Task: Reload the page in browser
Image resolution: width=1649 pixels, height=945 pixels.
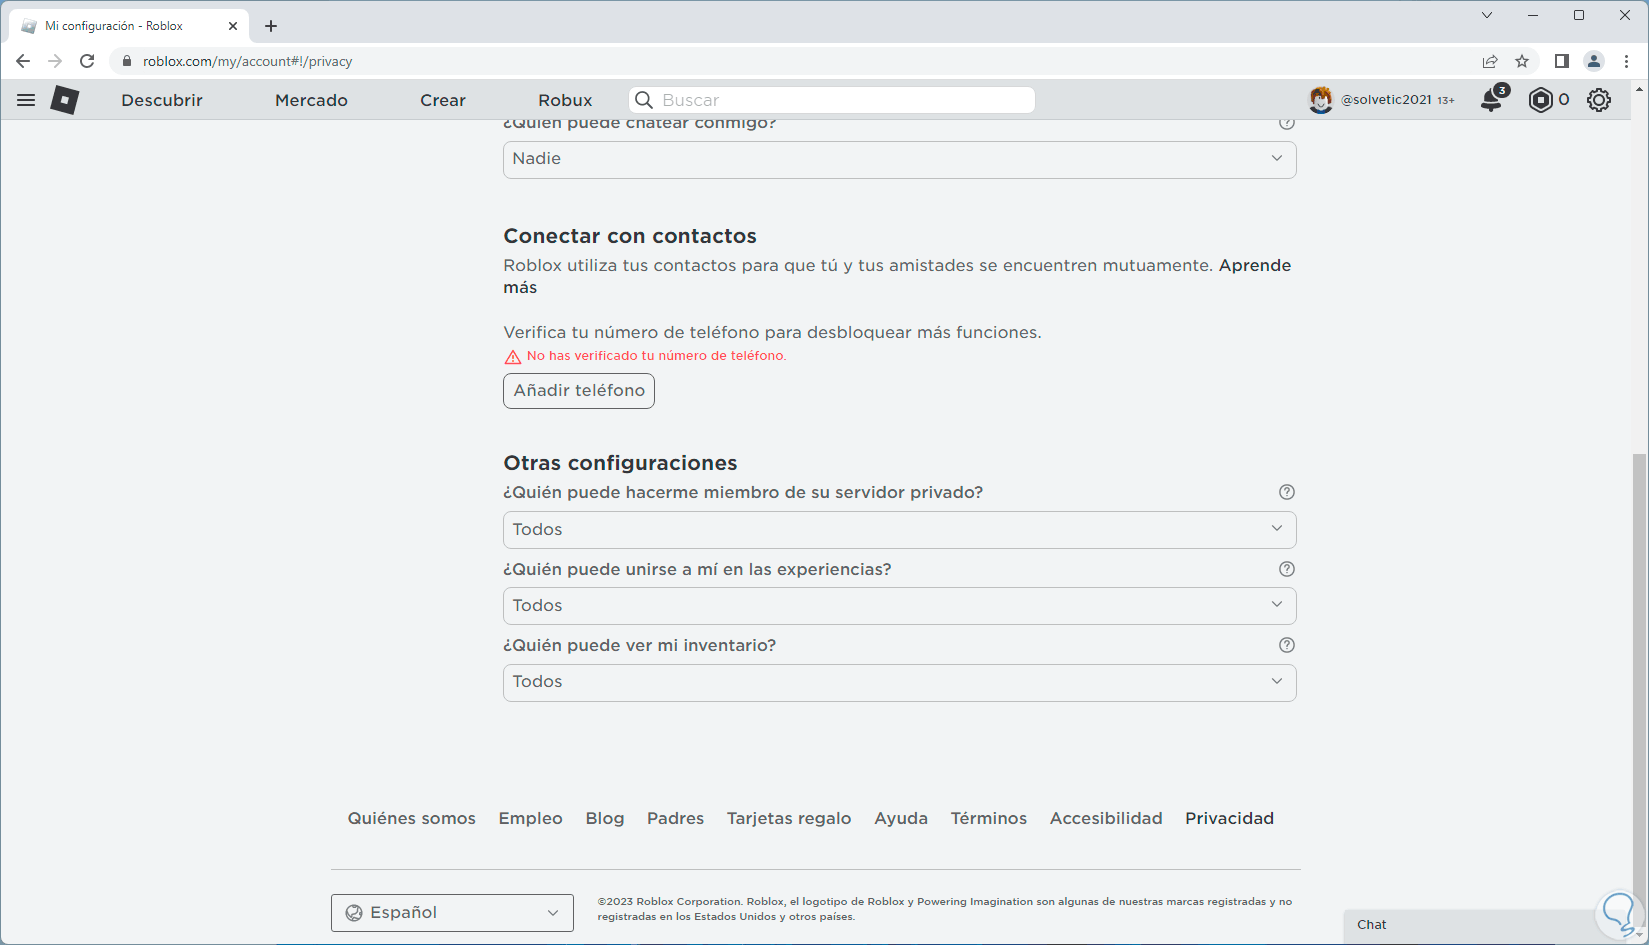Action: pyautogui.click(x=87, y=61)
